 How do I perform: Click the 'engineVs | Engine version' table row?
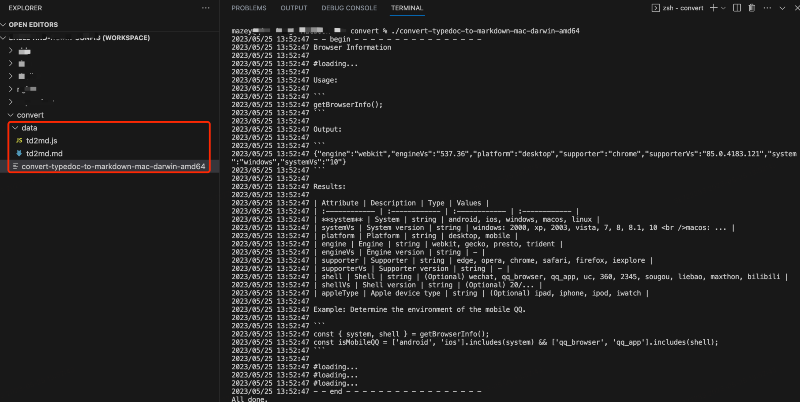pyautogui.click(x=399, y=252)
